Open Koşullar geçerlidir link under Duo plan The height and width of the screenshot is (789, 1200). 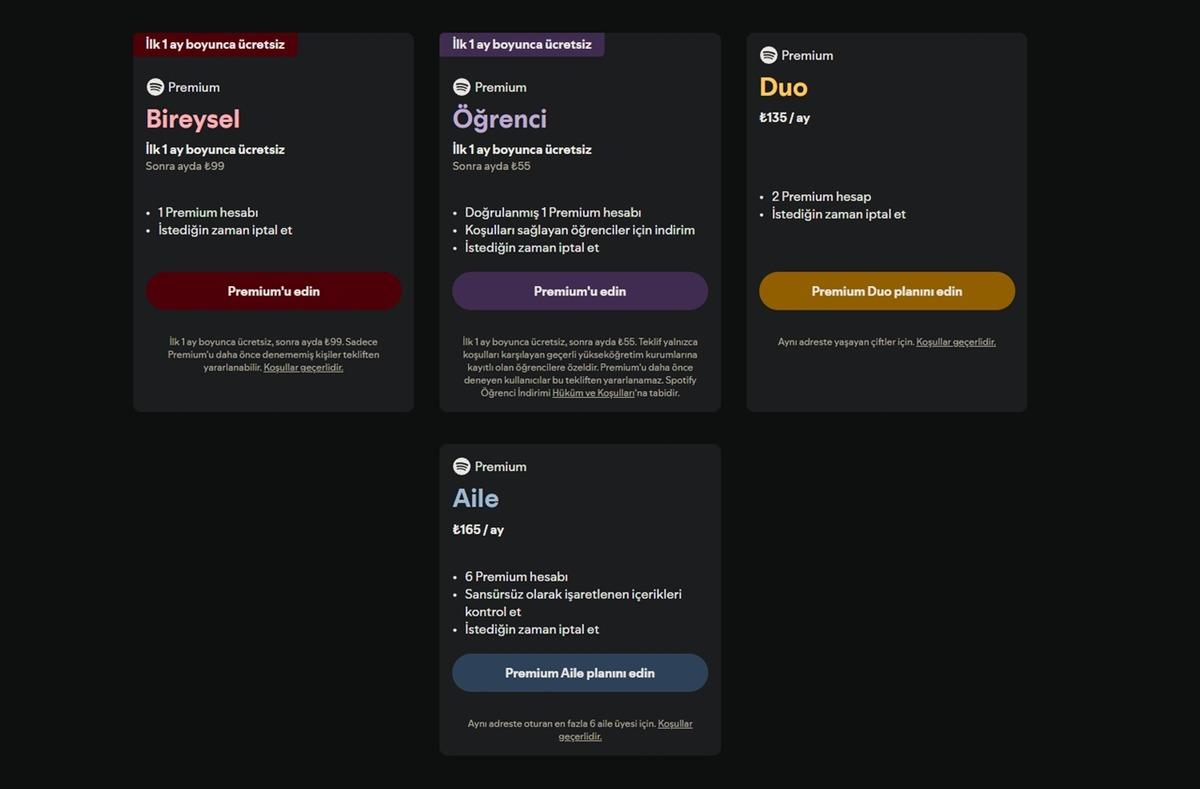click(x=955, y=342)
